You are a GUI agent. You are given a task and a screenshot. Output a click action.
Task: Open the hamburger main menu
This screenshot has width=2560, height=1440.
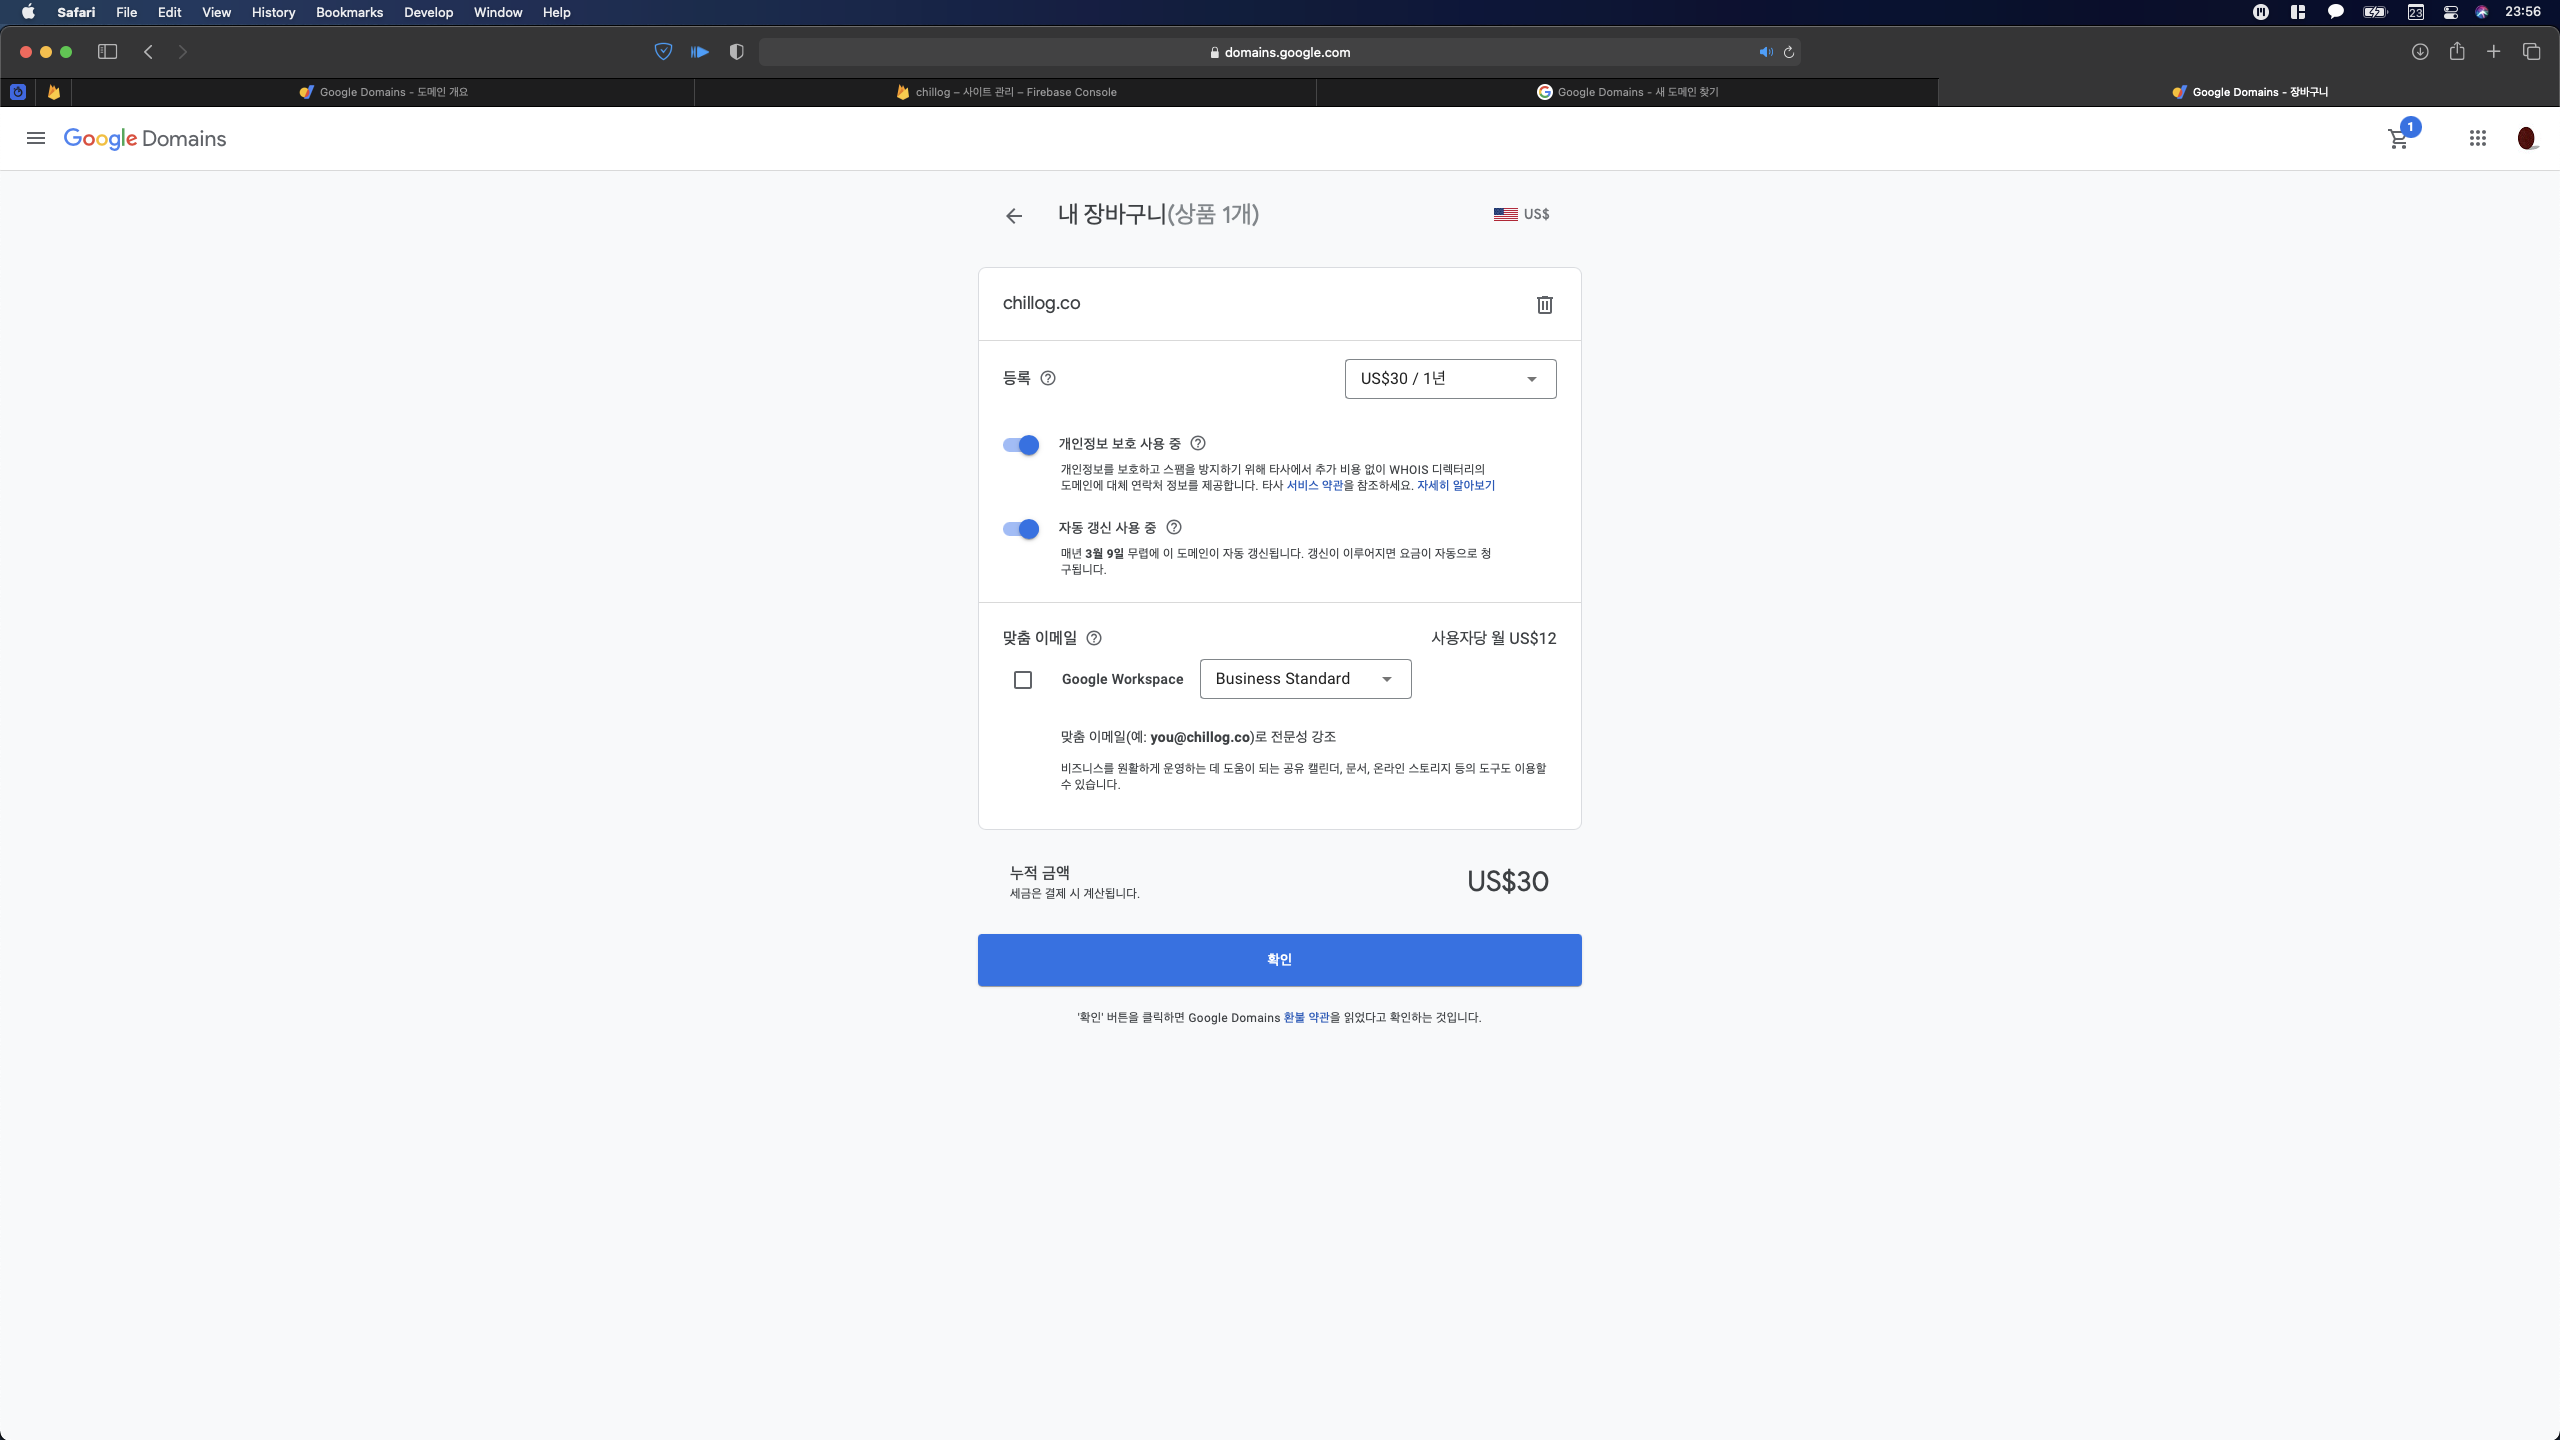[x=36, y=139]
